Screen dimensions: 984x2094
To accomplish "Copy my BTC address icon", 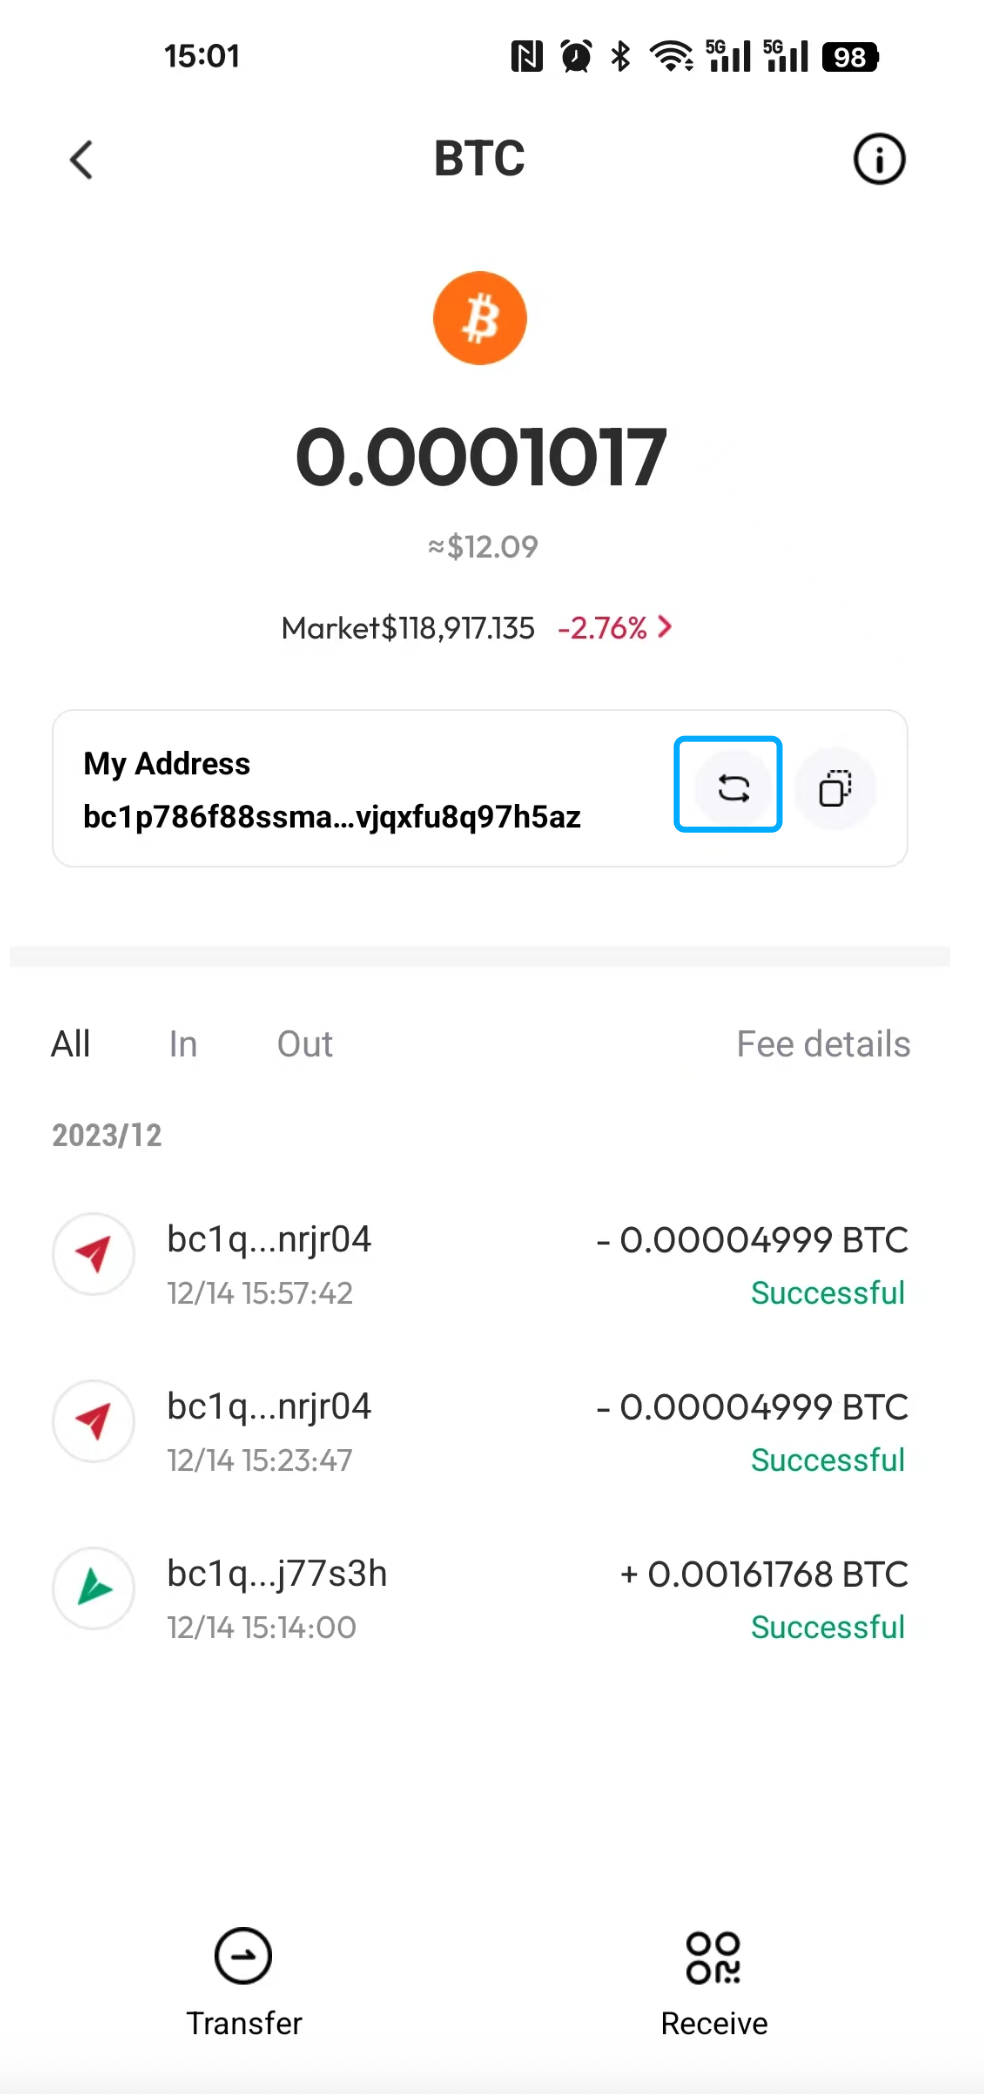I will click(836, 788).
